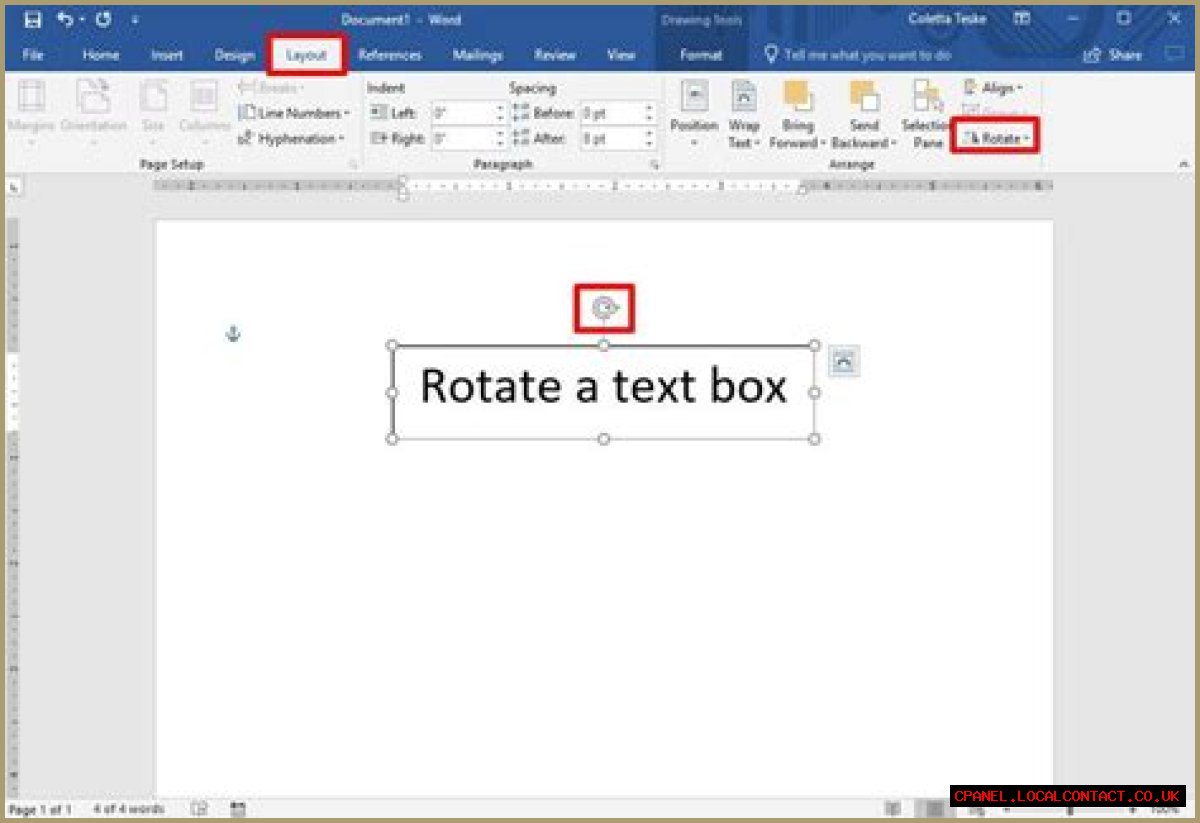Click the Undo arrow in the quick access toolbar

coord(66,19)
